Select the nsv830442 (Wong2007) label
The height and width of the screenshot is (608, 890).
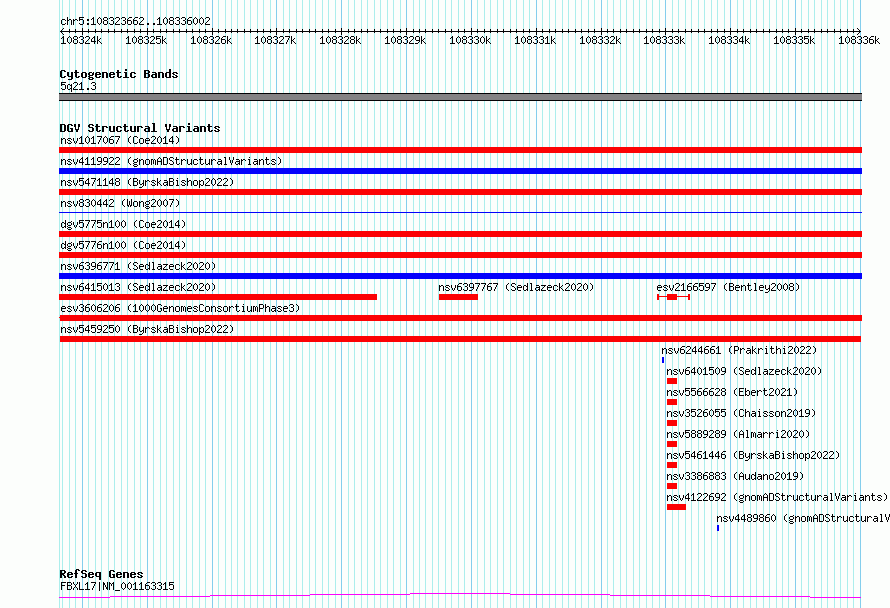click(x=120, y=203)
